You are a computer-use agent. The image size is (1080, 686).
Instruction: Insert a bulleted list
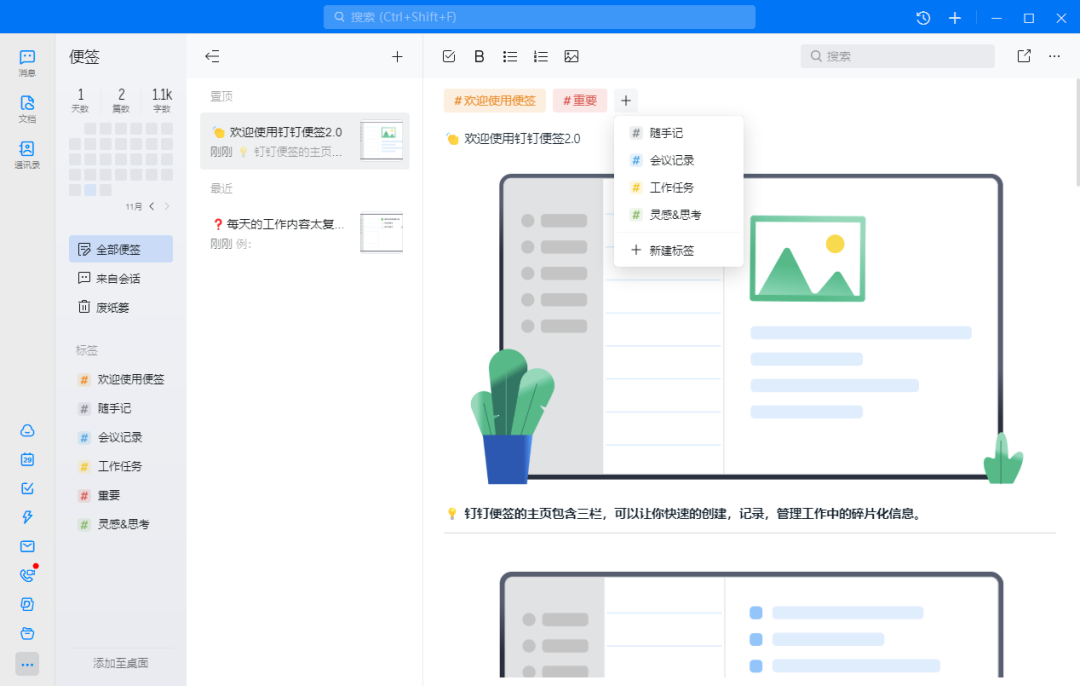tap(510, 56)
